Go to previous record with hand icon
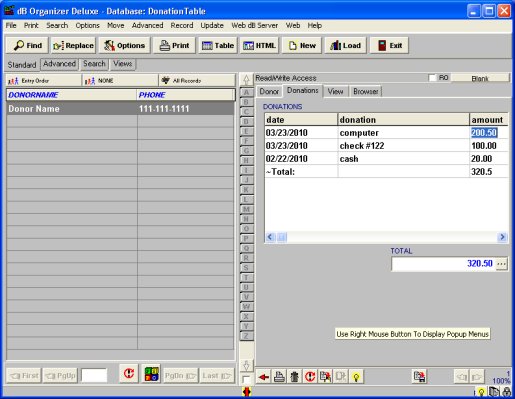The width and height of the screenshot is (515, 399). pyautogui.click(x=462, y=377)
